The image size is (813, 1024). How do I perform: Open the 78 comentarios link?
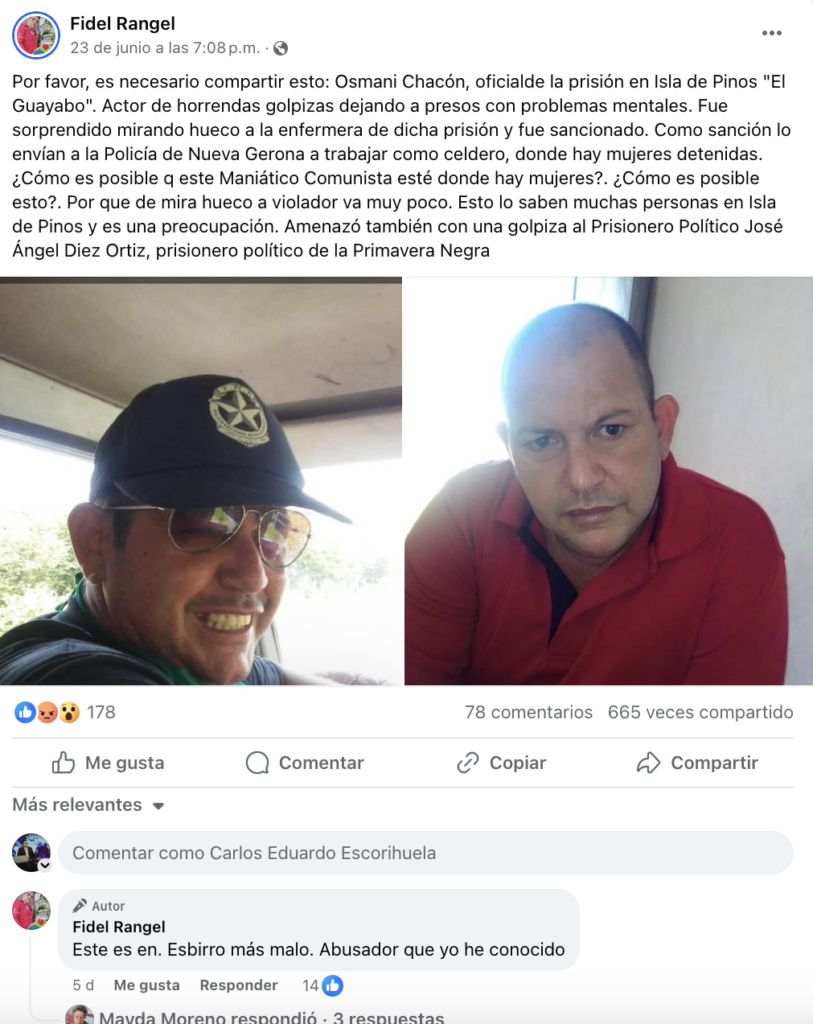[528, 712]
